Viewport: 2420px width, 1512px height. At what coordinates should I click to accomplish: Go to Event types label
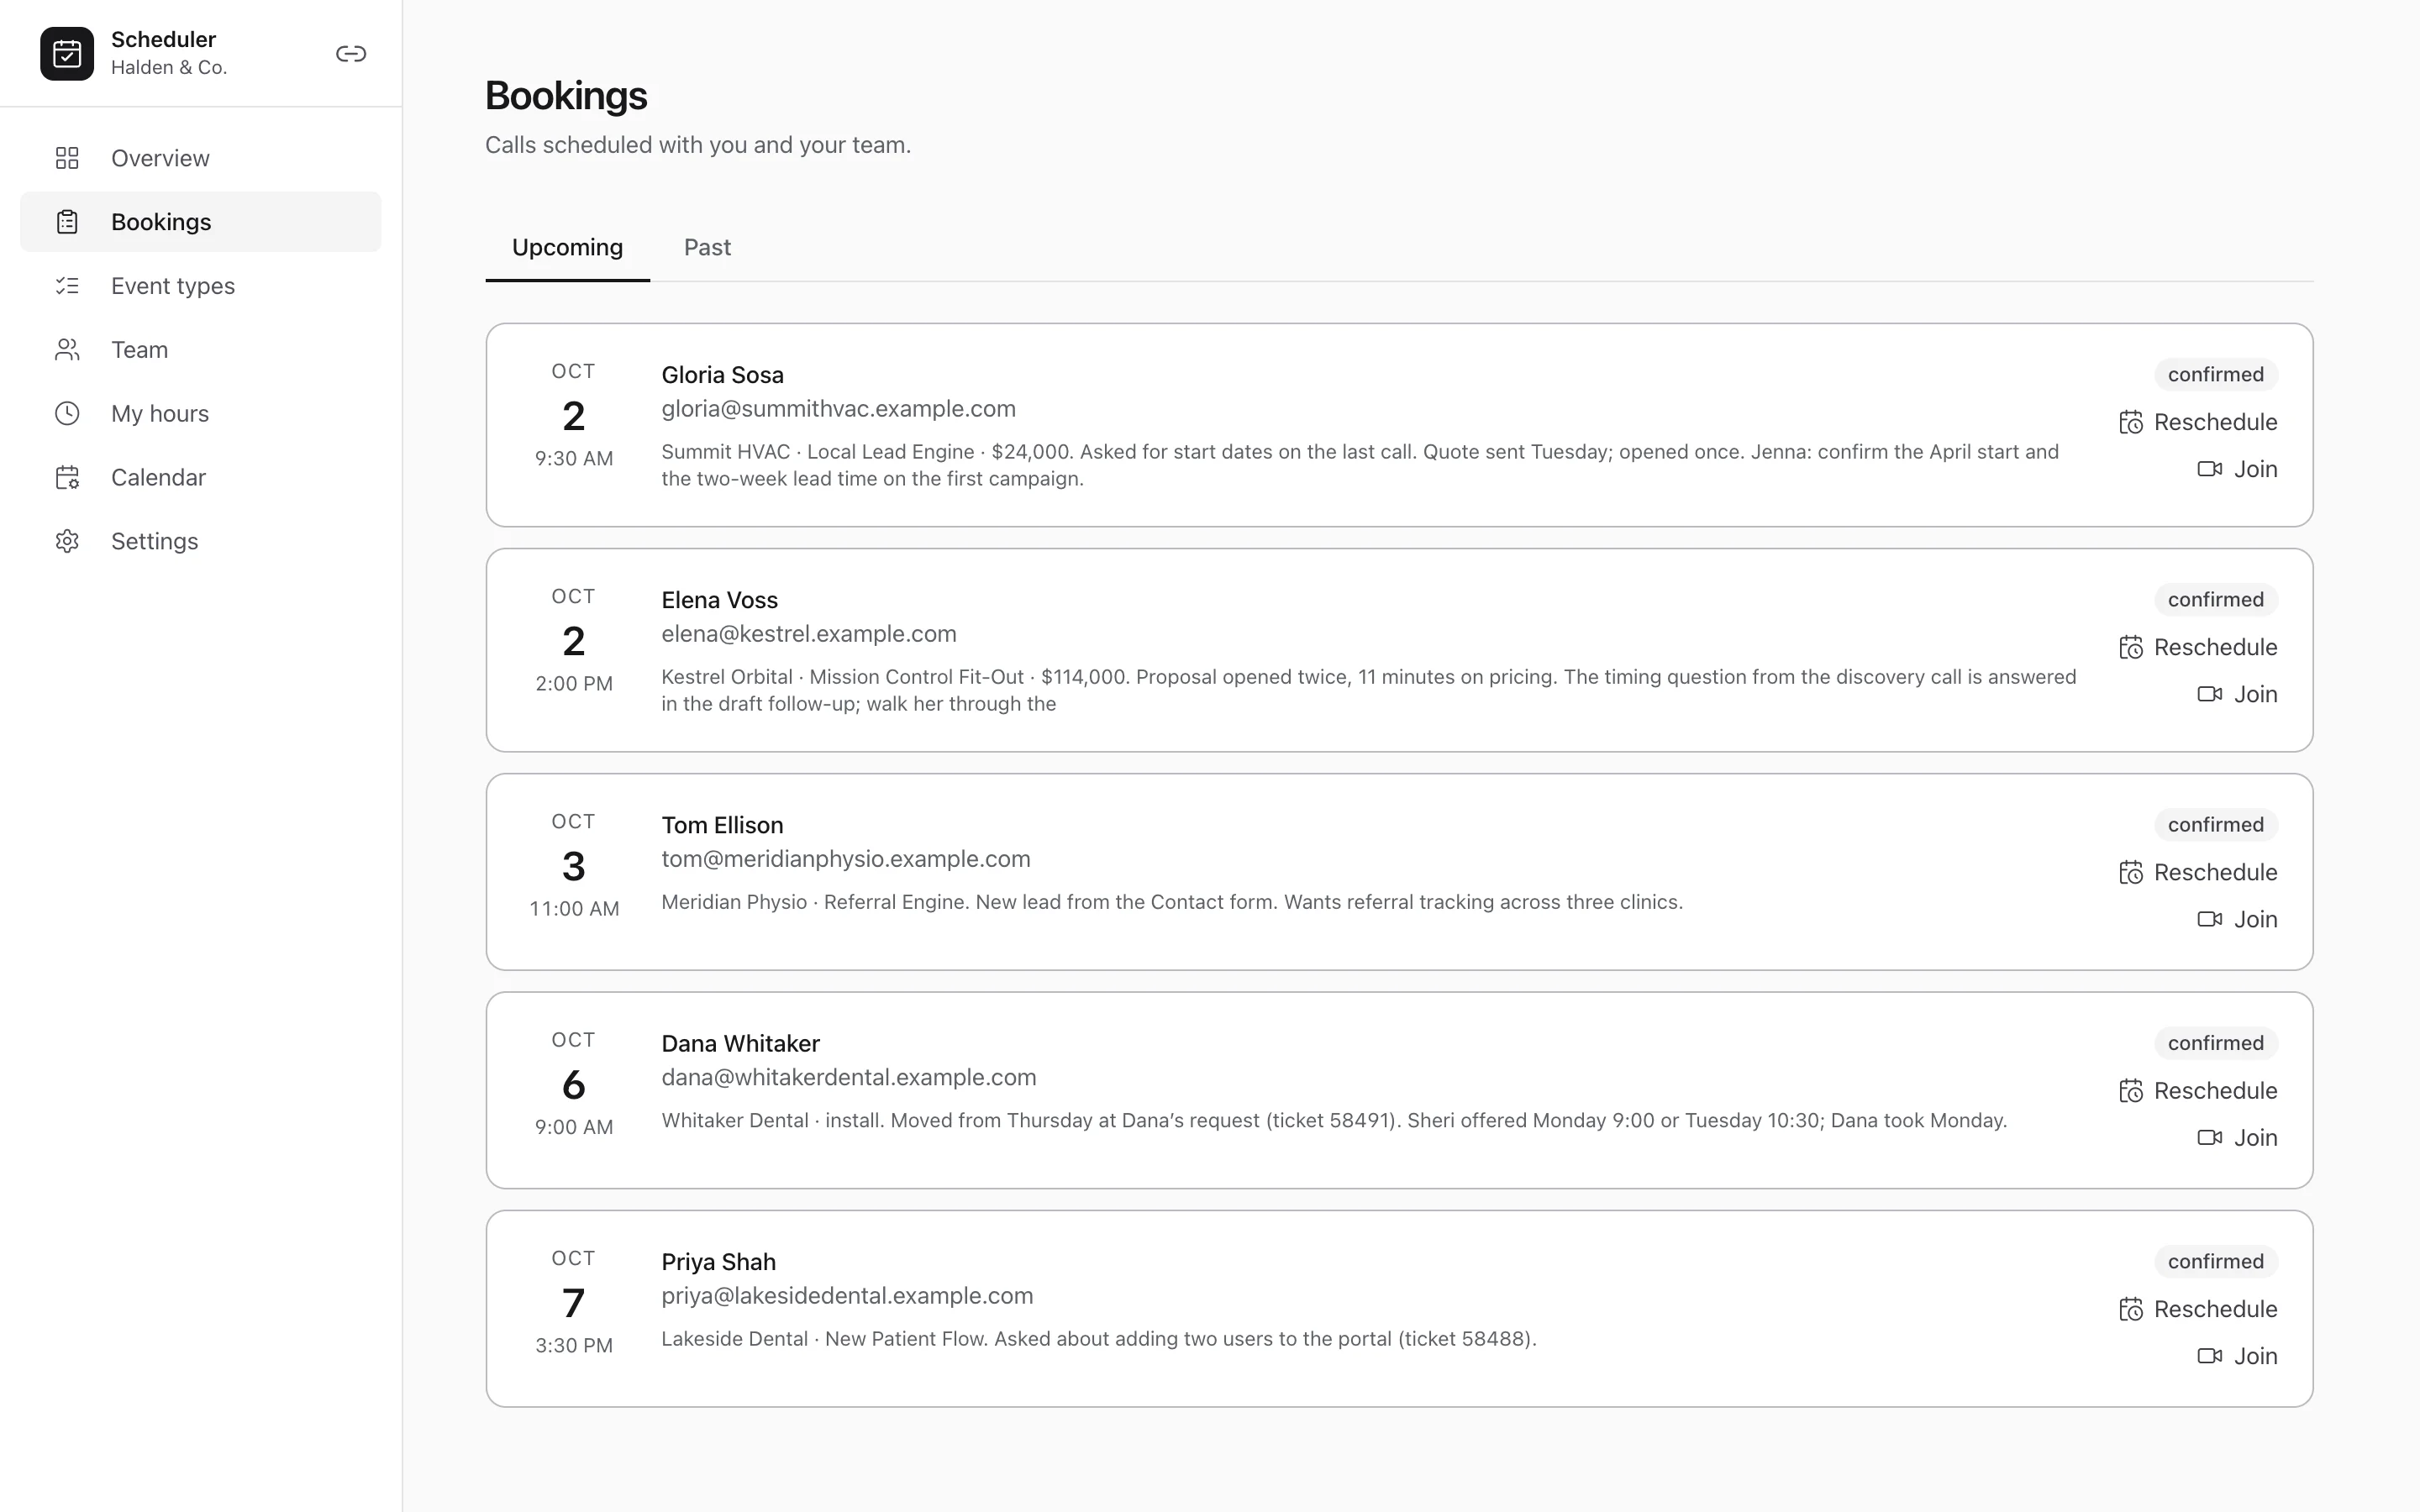173,286
